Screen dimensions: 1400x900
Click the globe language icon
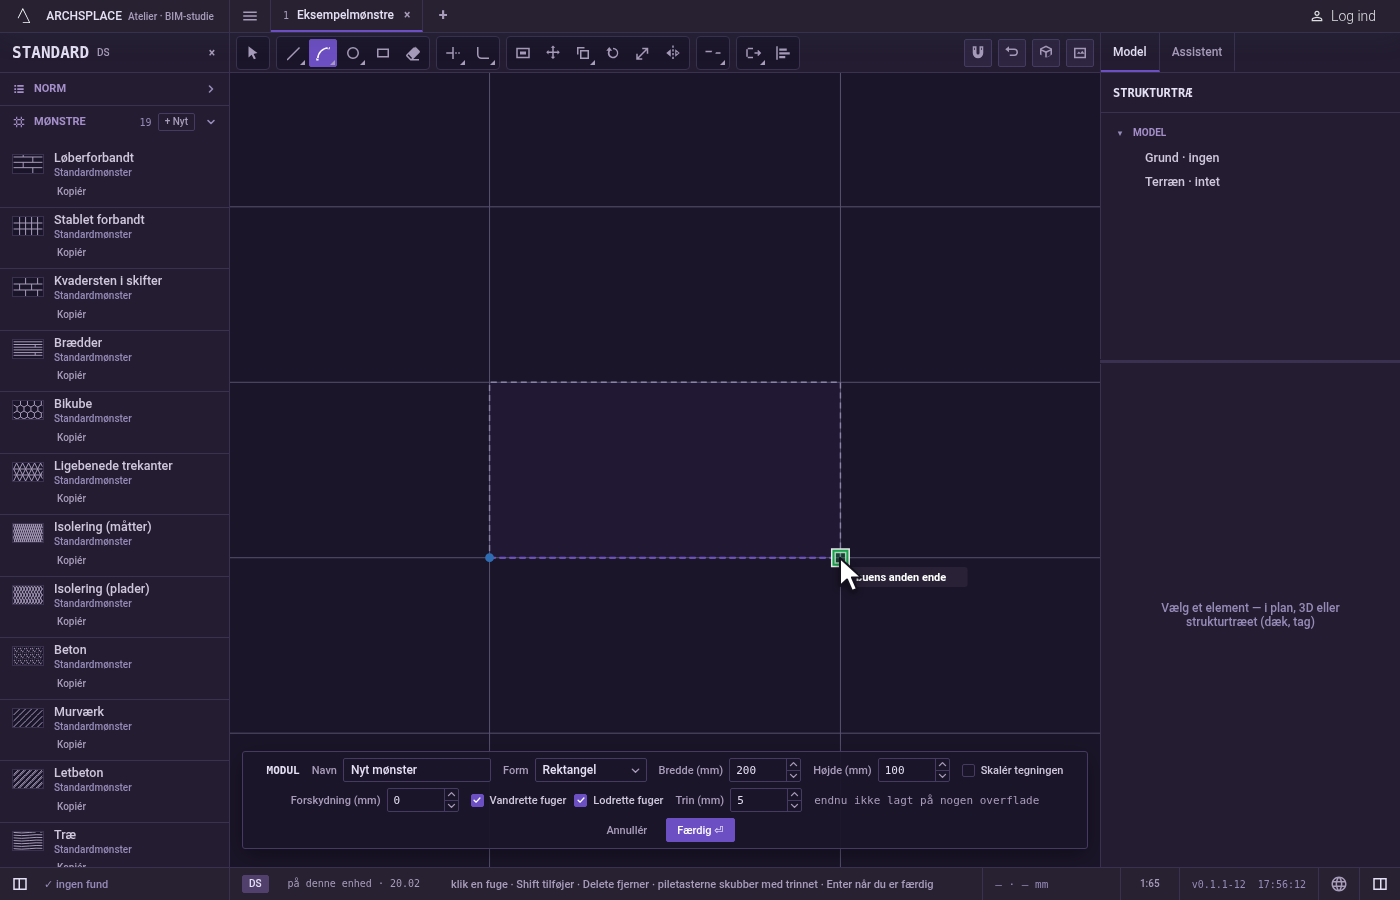1339,884
